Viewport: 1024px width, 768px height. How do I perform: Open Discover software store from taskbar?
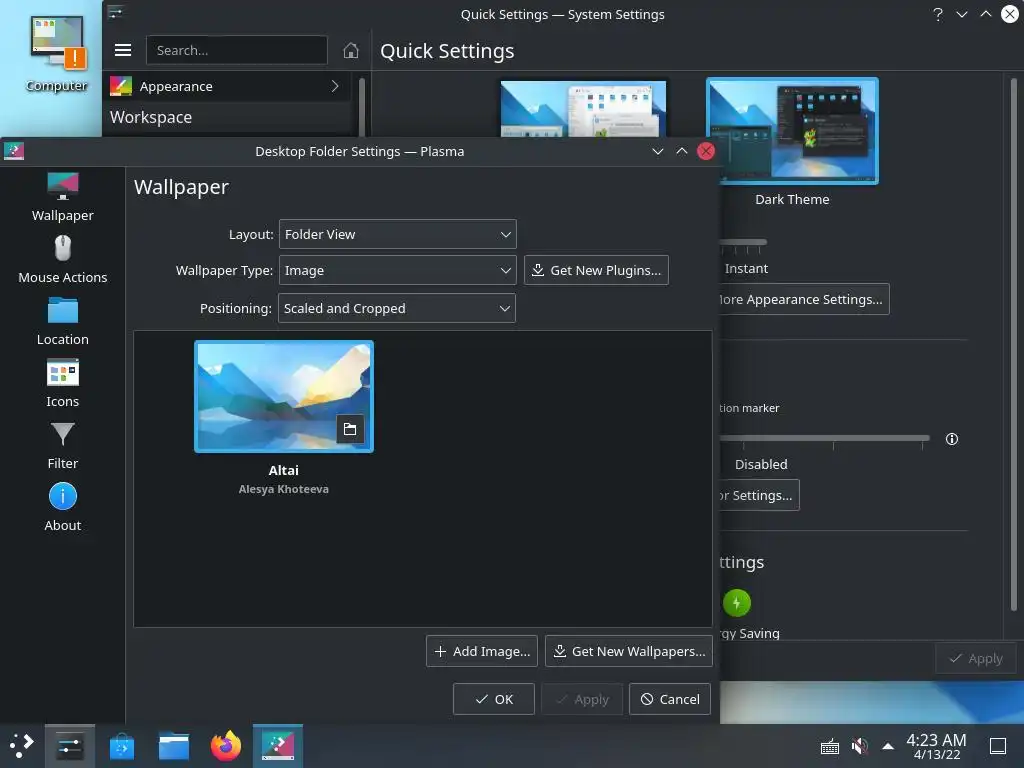pyautogui.click(x=121, y=746)
